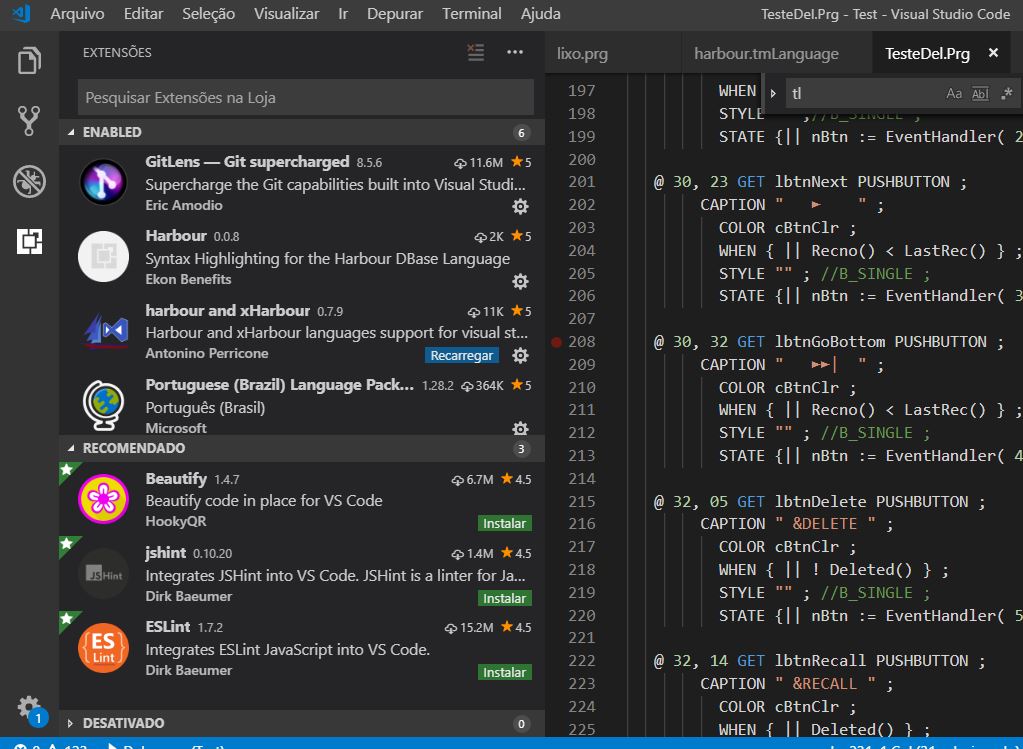Click Recarregar for harbour and xHarbour
The width and height of the screenshot is (1023, 749).
coord(461,355)
